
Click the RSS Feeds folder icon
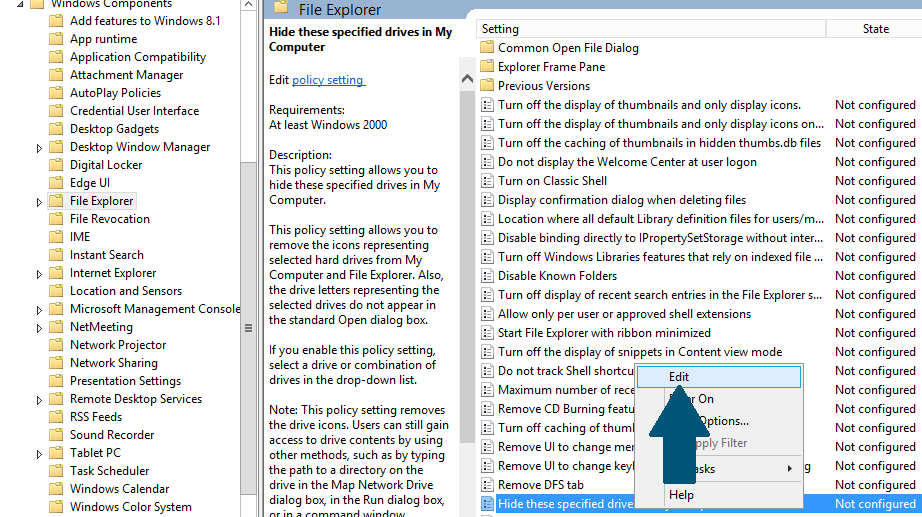(x=56, y=417)
